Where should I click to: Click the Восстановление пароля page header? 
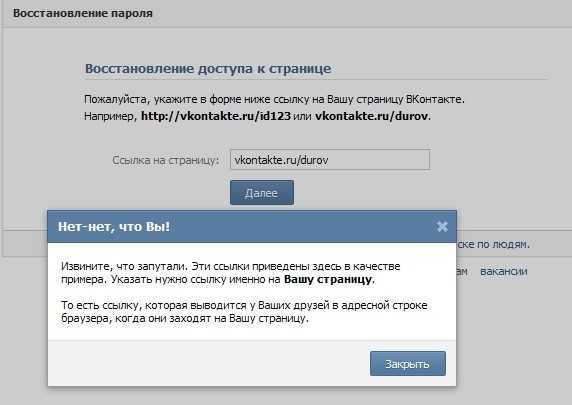click(x=83, y=13)
